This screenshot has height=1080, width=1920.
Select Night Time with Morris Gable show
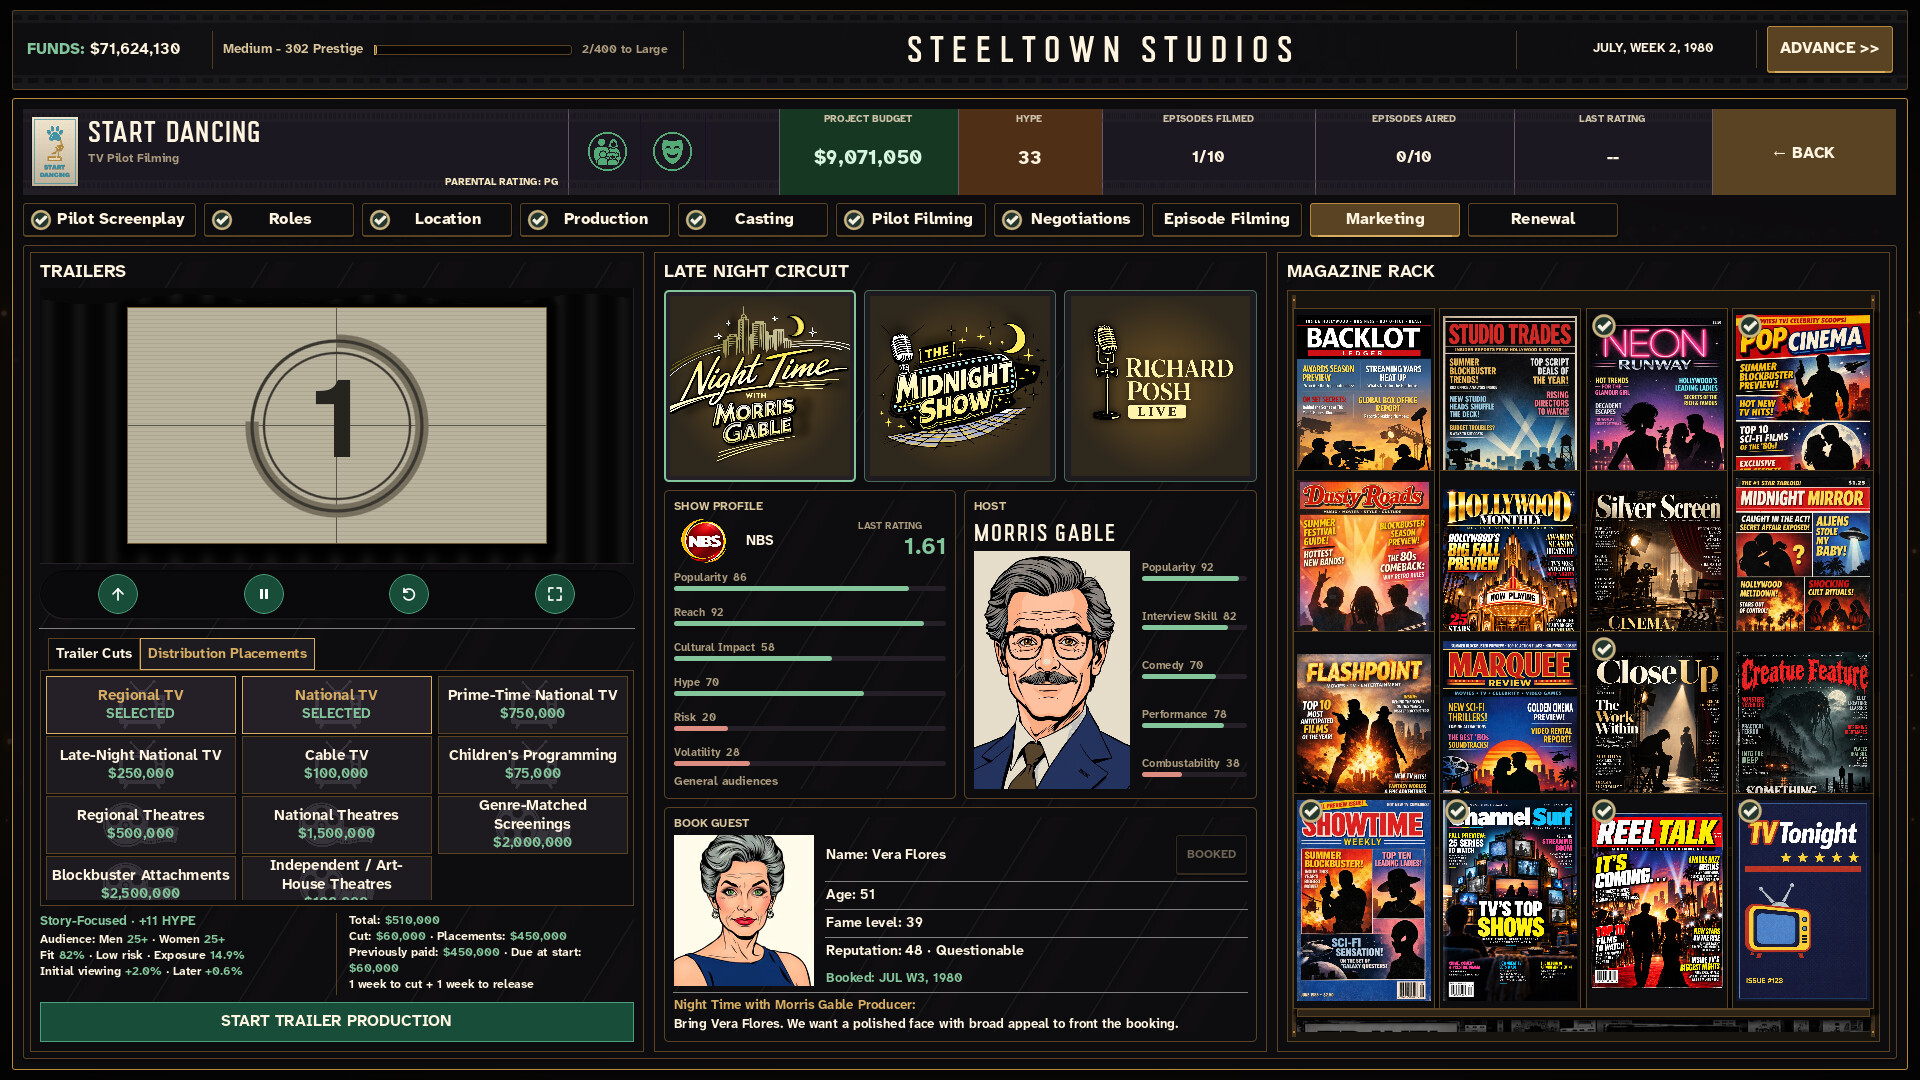pyautogui.click(x=760, y=386)
